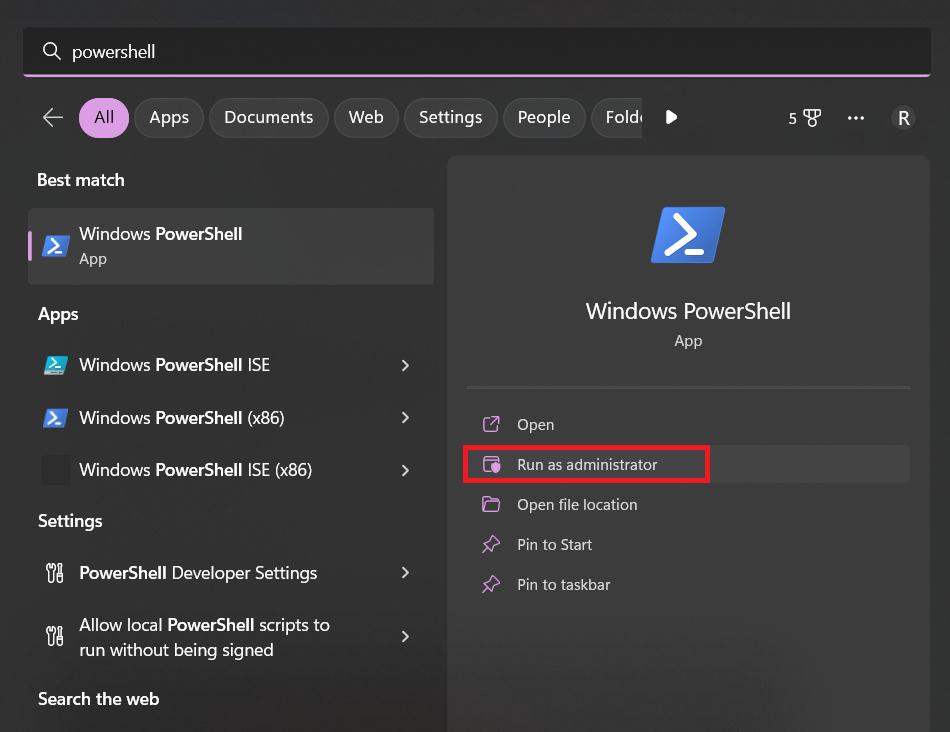Click the Windows PowerShell ISE app icon
This screenshot has width=950, height=732.
56,365
